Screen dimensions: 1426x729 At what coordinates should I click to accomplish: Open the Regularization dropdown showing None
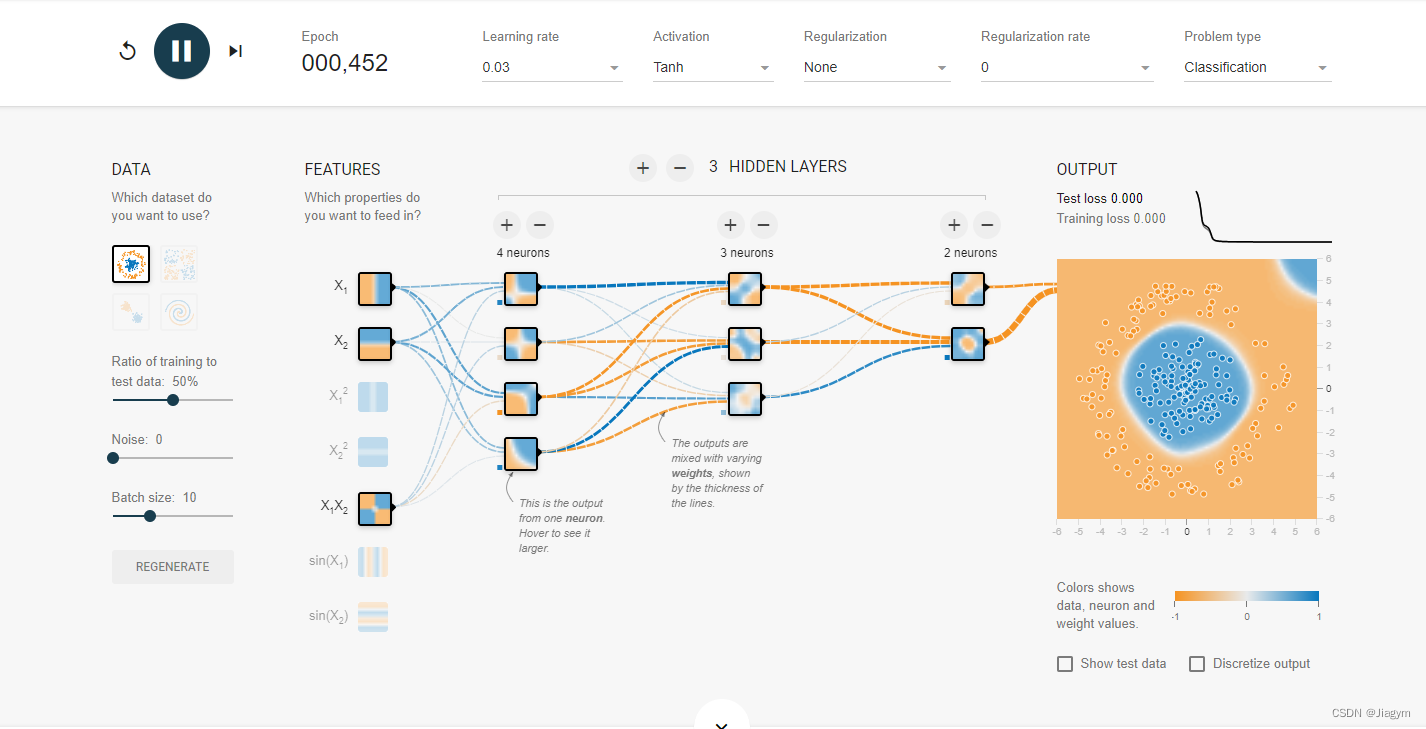(x=877, y=68)
